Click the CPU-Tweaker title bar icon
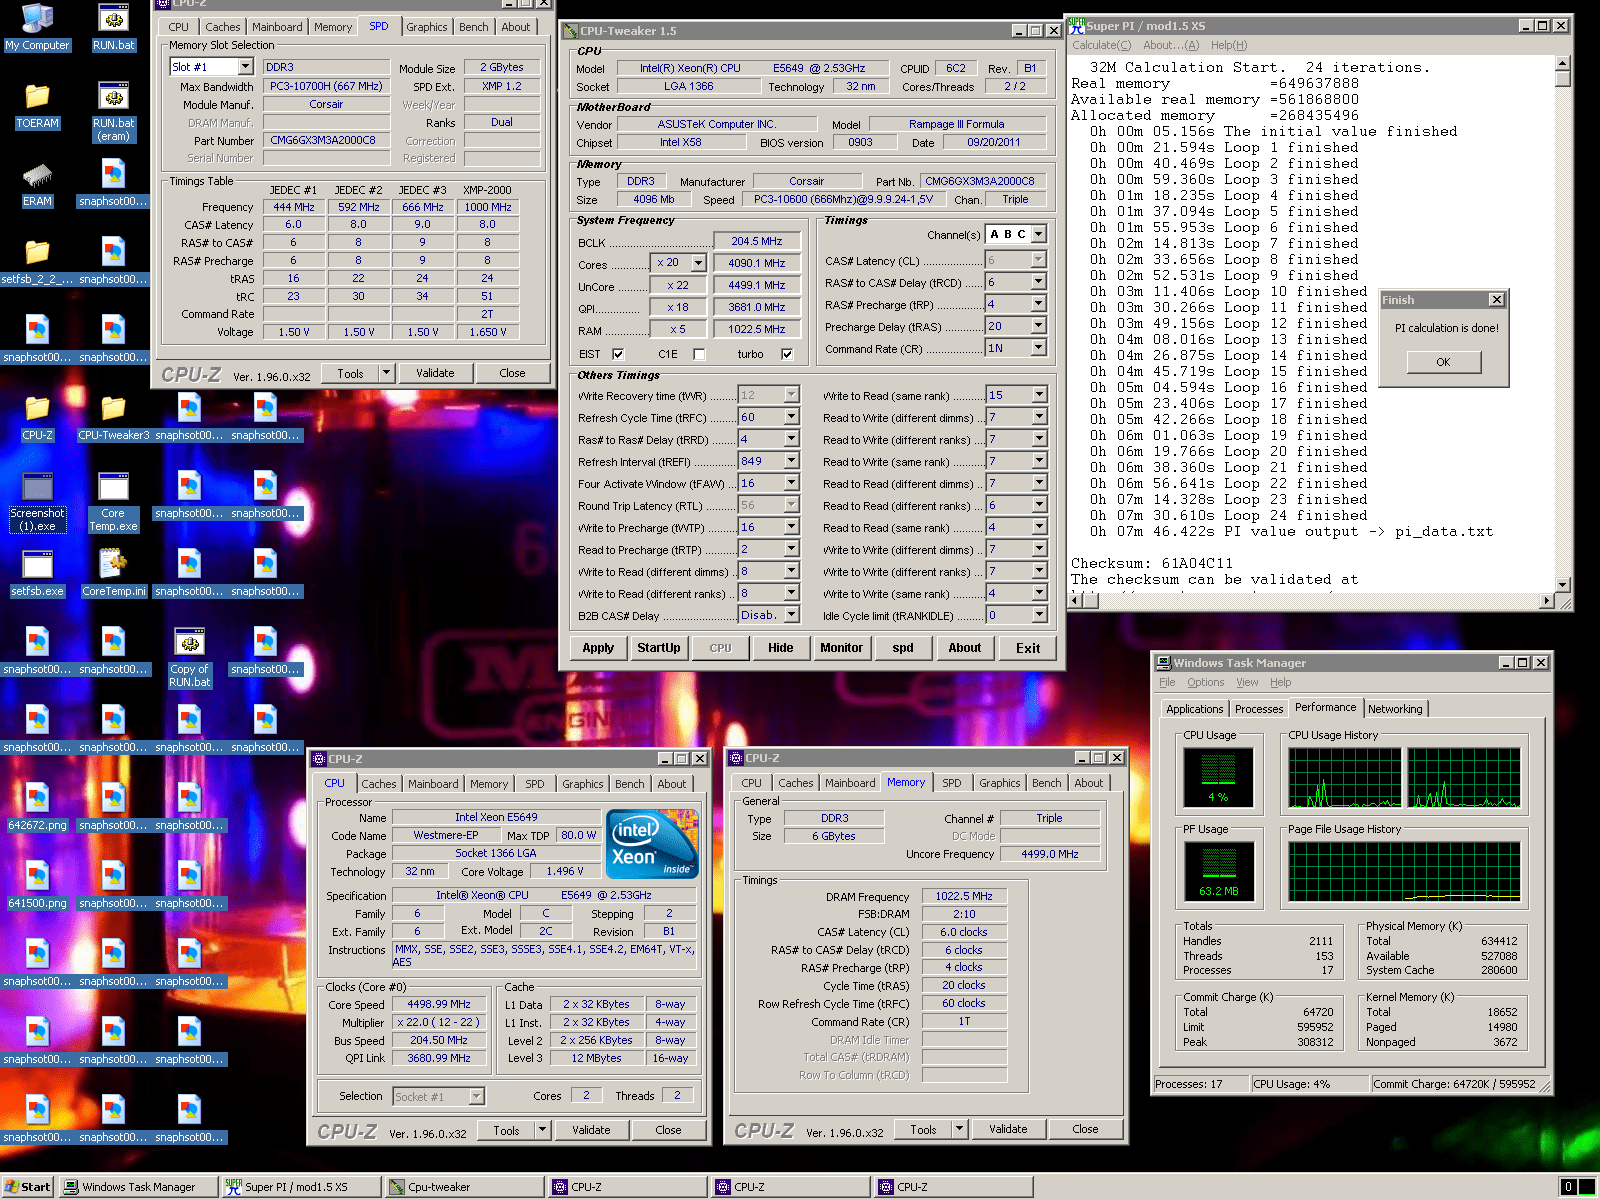 tap(570, 31)
